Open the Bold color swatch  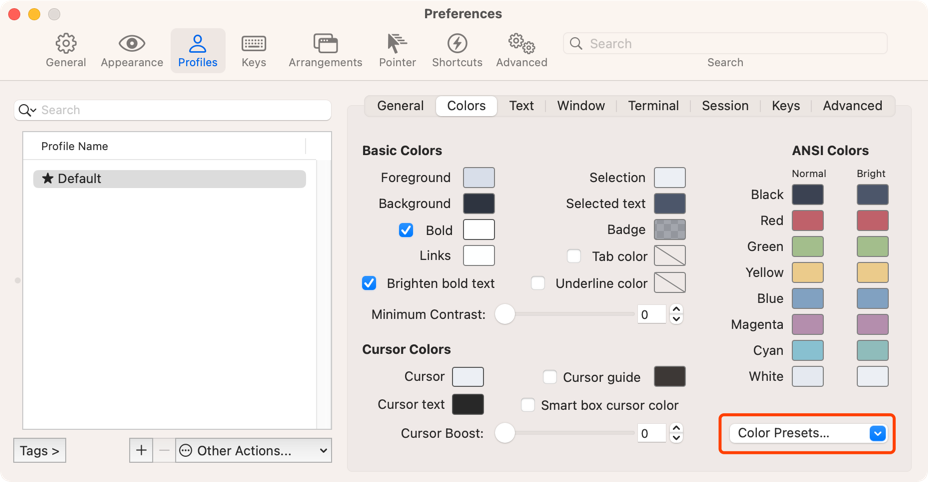[479, 230]
